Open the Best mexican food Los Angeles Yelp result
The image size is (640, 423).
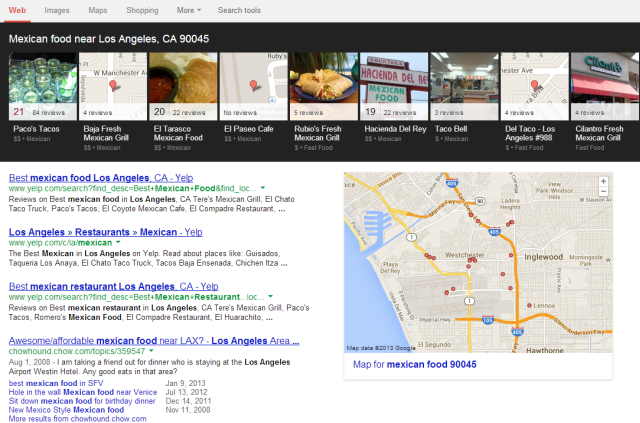(101, 178)
